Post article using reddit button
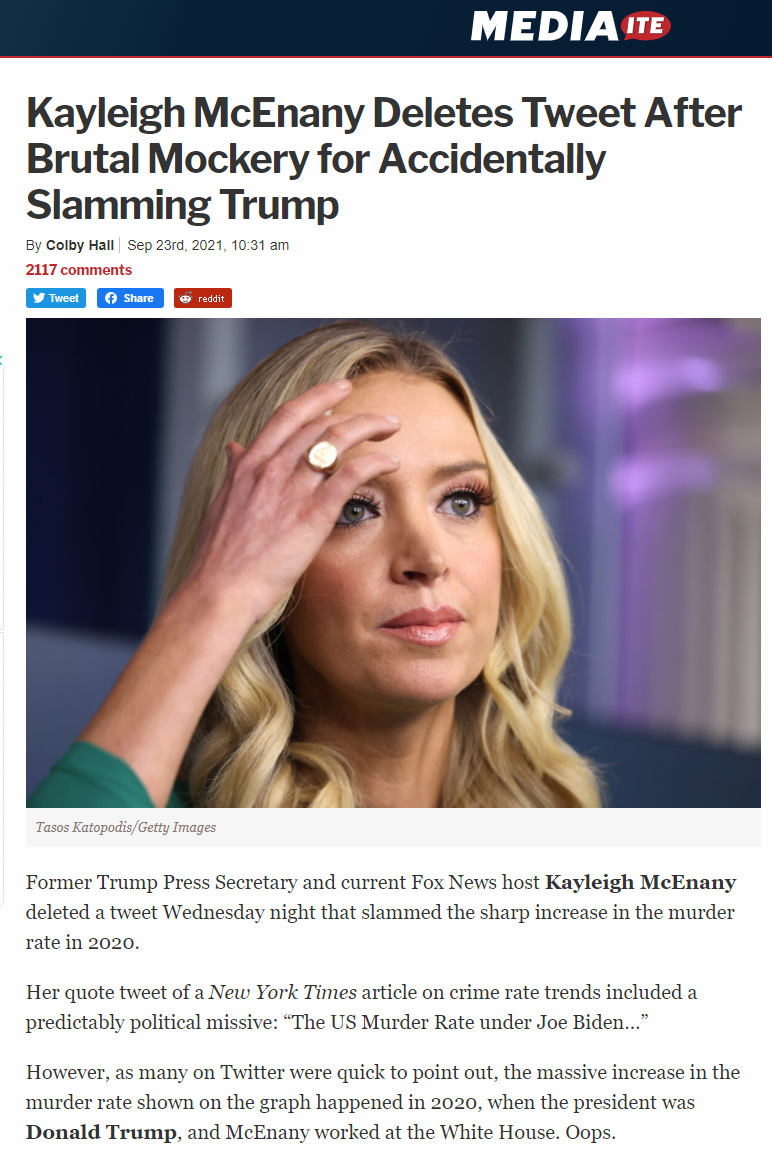772x1156 pixels. 203,298
